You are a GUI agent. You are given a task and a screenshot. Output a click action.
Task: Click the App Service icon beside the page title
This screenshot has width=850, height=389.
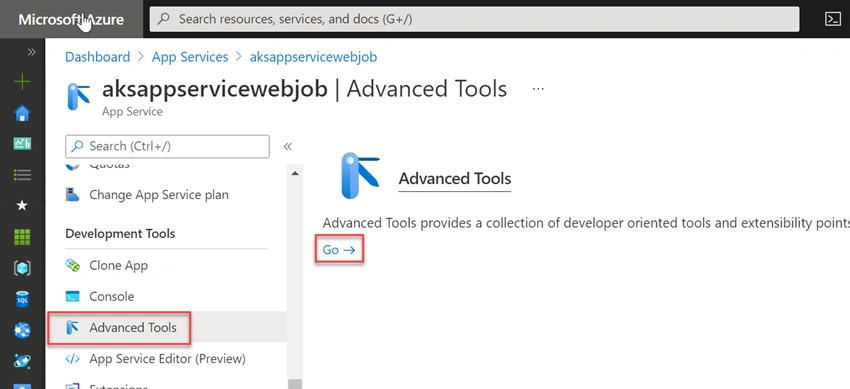coord(79,96)
